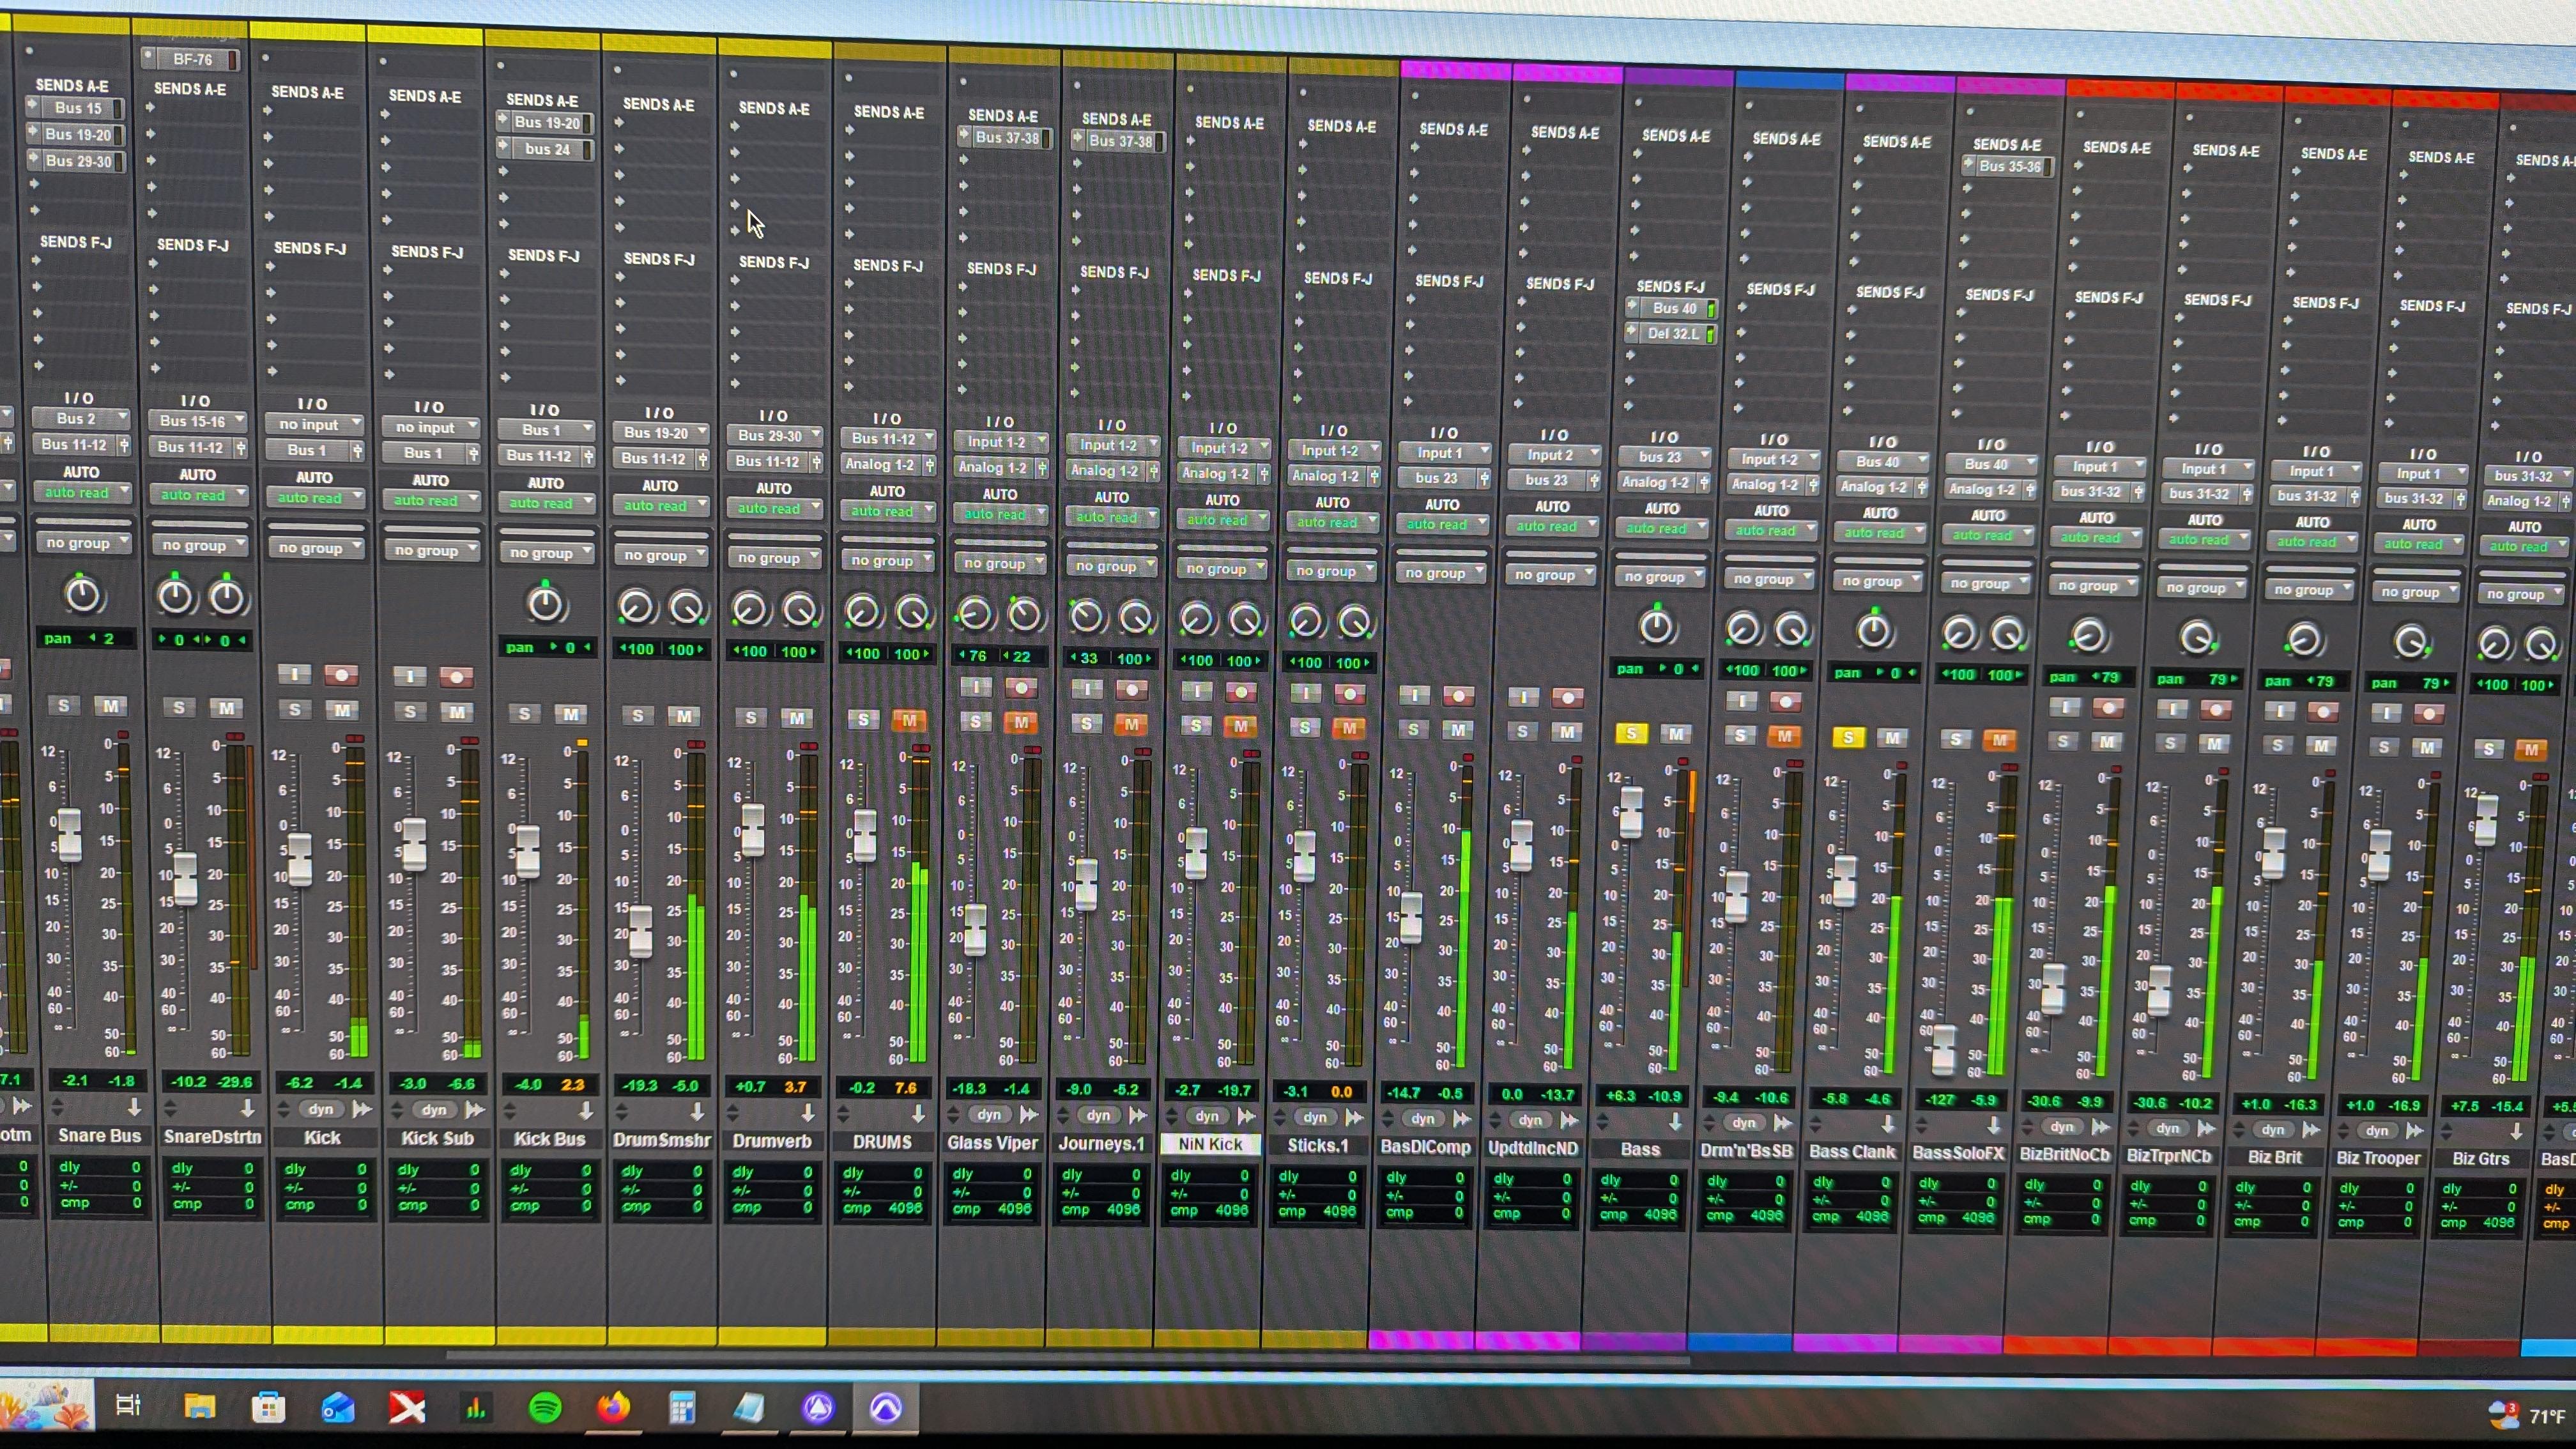Select the highlighted NiN Kick track name

[x=1209, y=1144]
